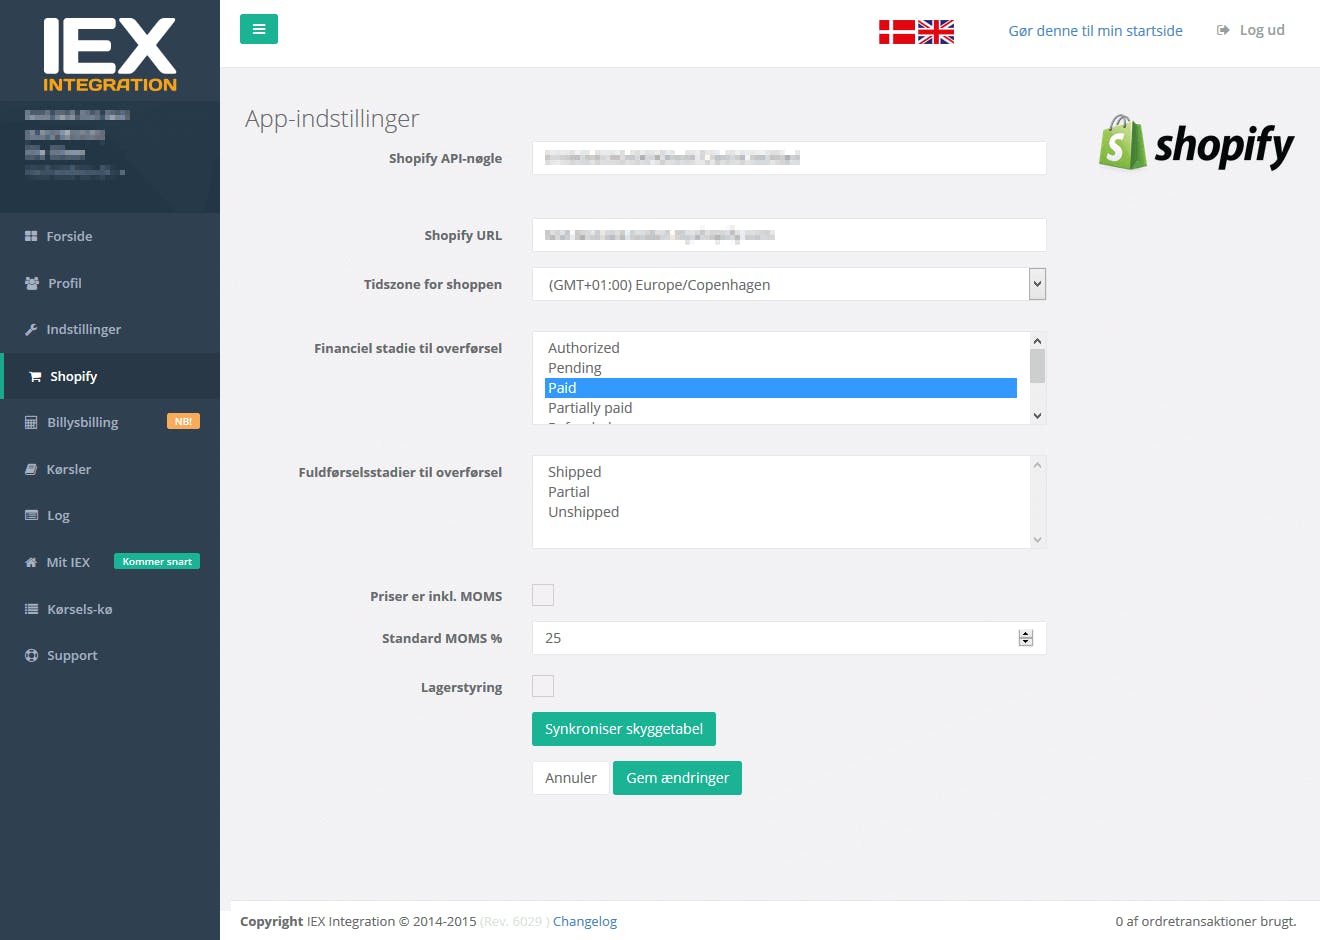Click the Forside grid icon
The width and height of the screenshot is (1320, 940).
(x=31, y=237)
